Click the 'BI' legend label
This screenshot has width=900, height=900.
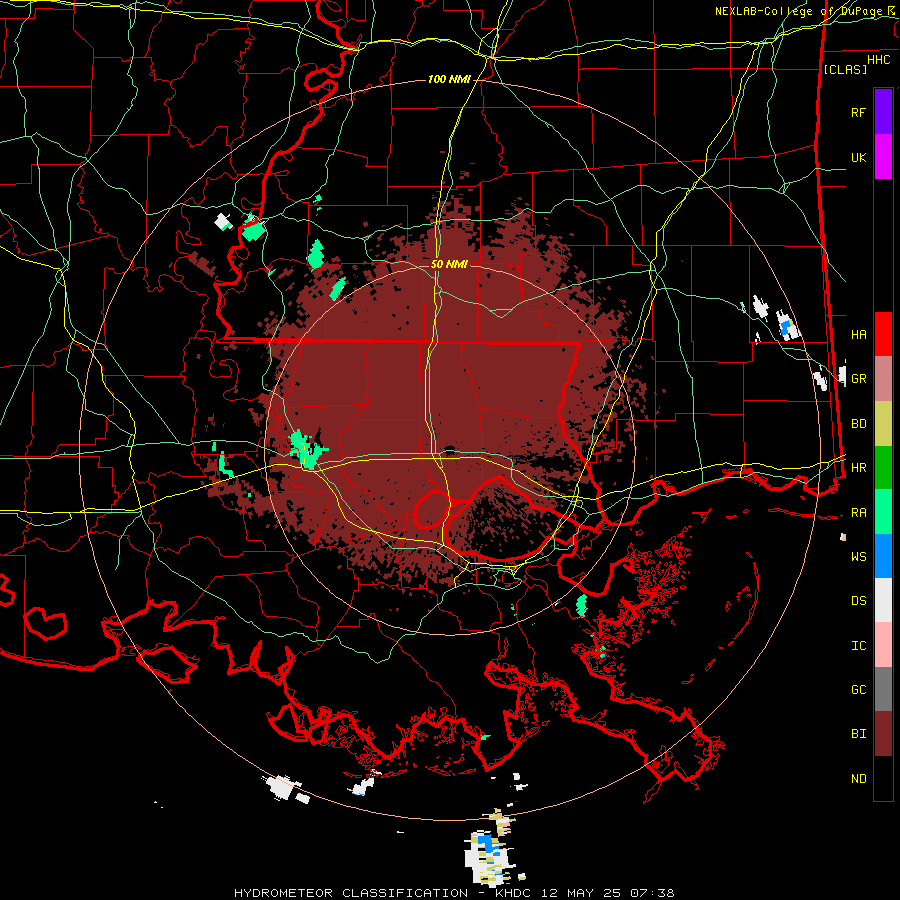pos(858,734)
